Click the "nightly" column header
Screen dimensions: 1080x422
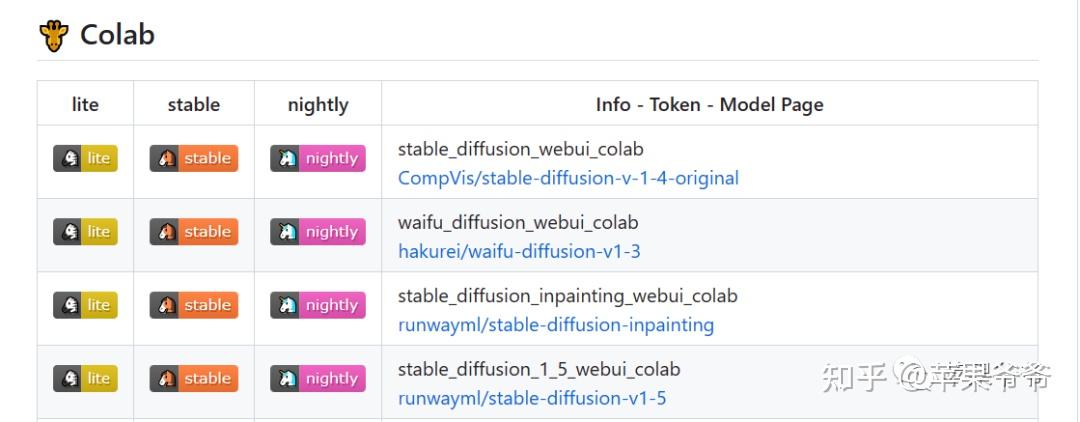point(318,104)
